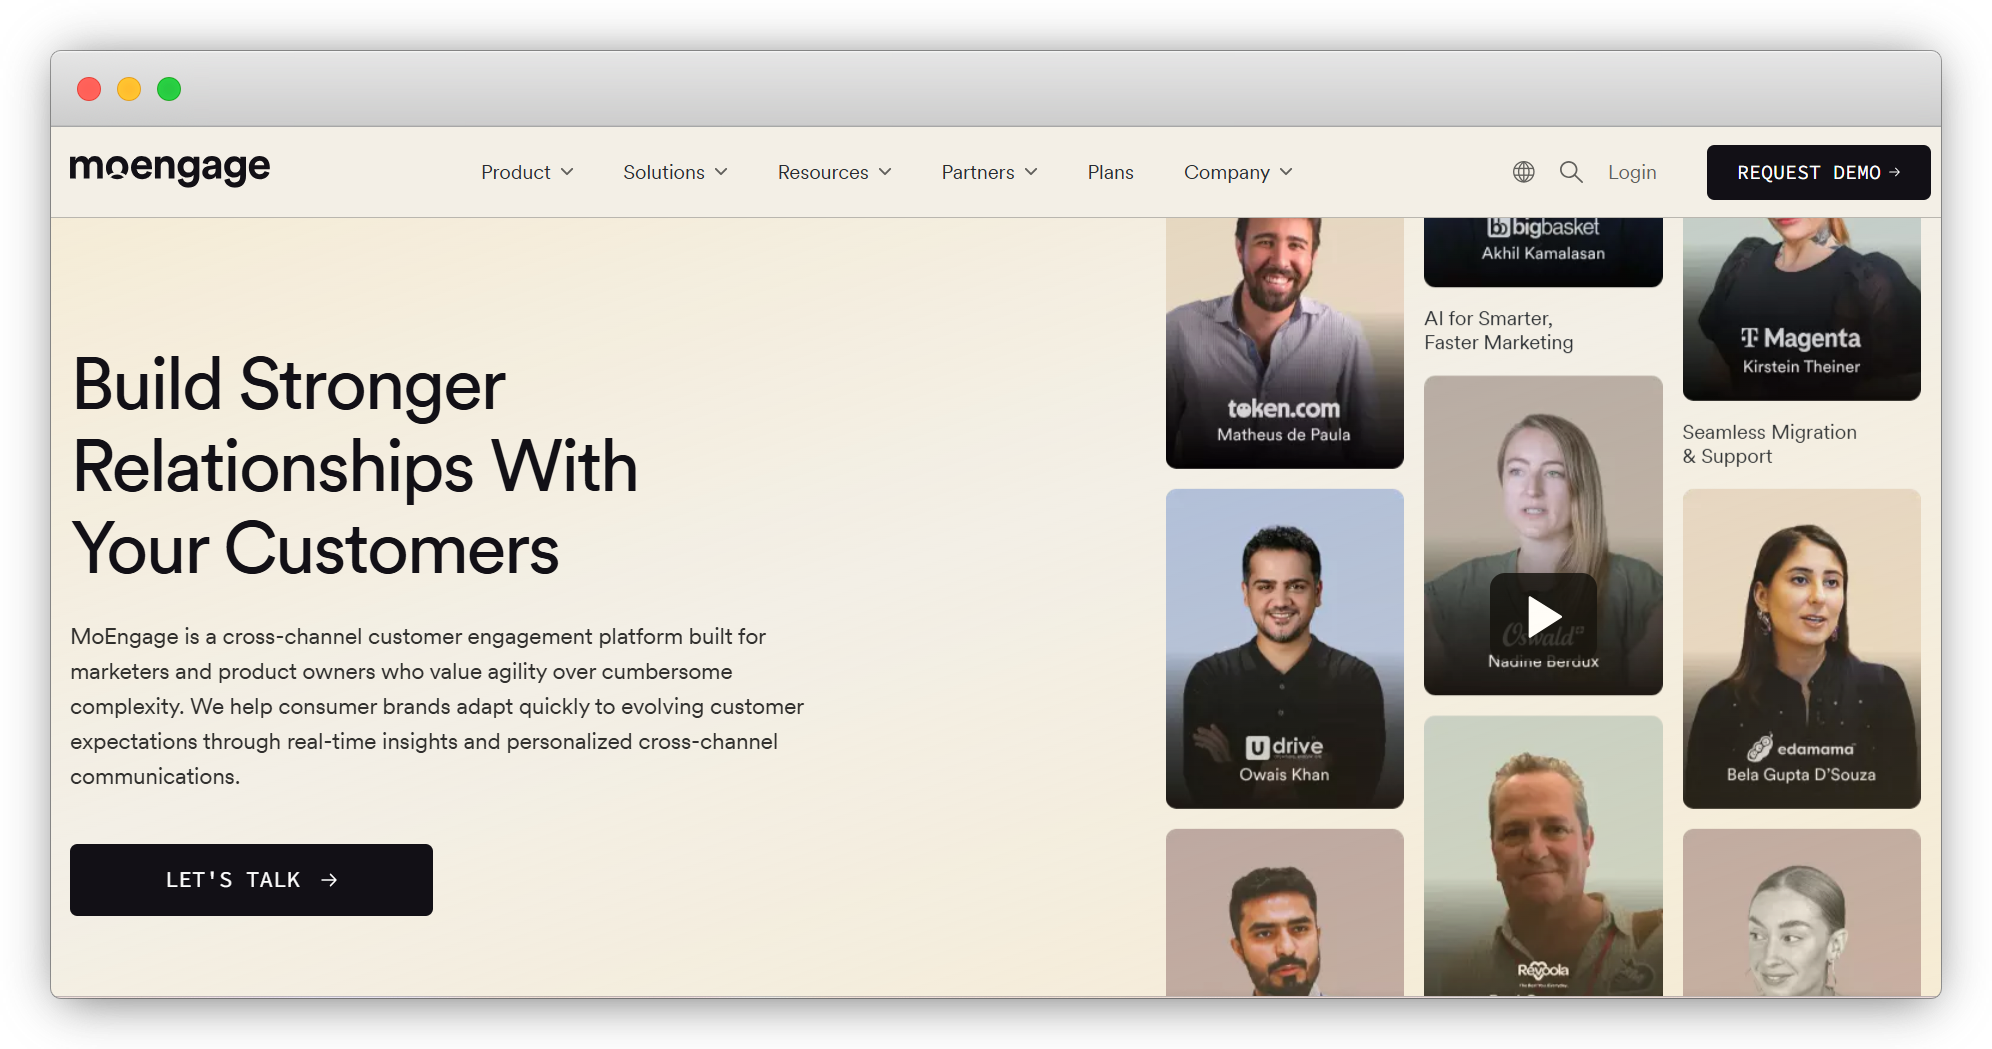
Task: Open the edamama Bela Gupta D'Souza card
Action: (x=1801, y=648)
